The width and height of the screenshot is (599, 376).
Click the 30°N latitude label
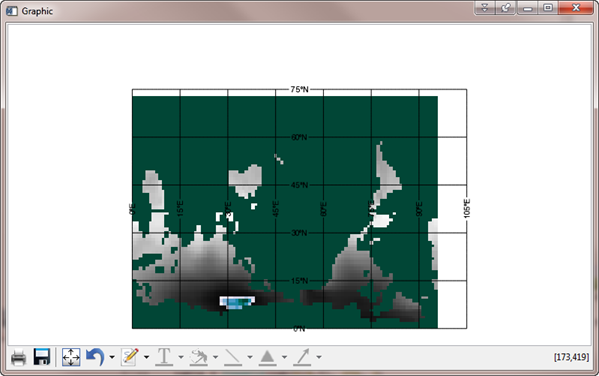pyautogui.click(x=299, y=233)
